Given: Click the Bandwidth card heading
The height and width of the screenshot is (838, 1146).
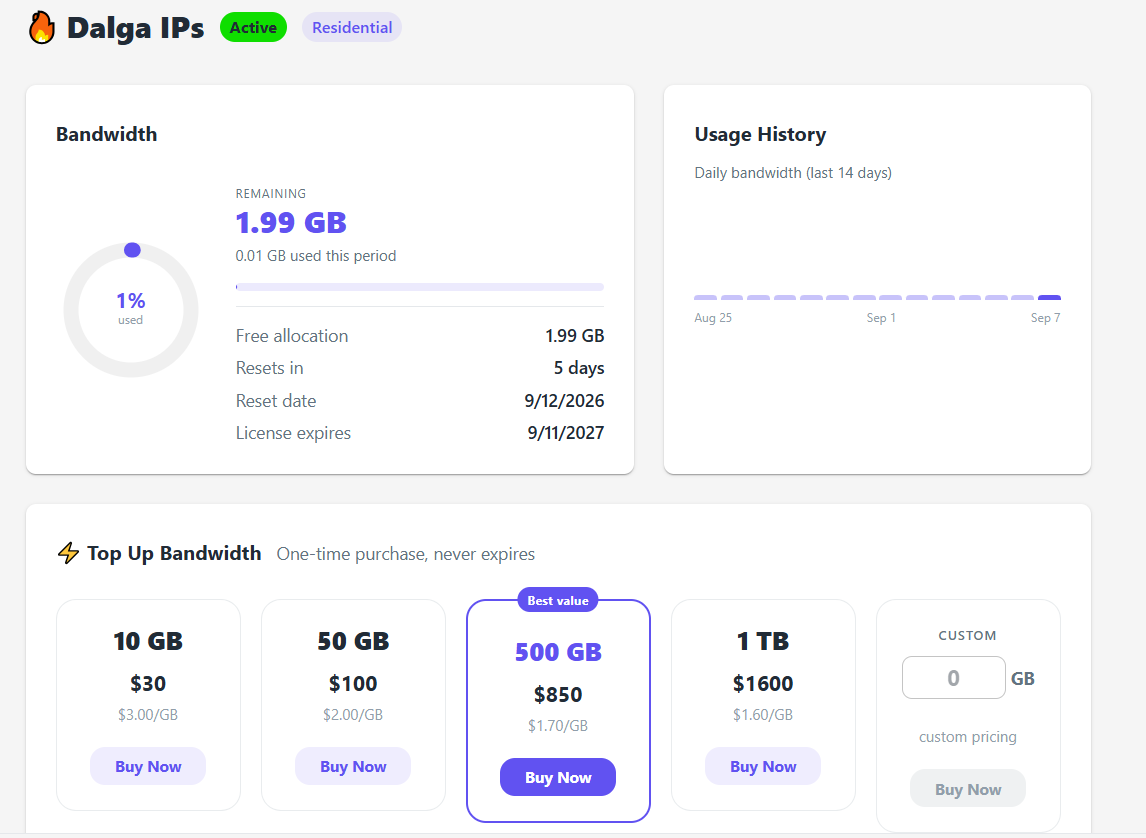Looking at the screenshot, I should tap(107, 134).
